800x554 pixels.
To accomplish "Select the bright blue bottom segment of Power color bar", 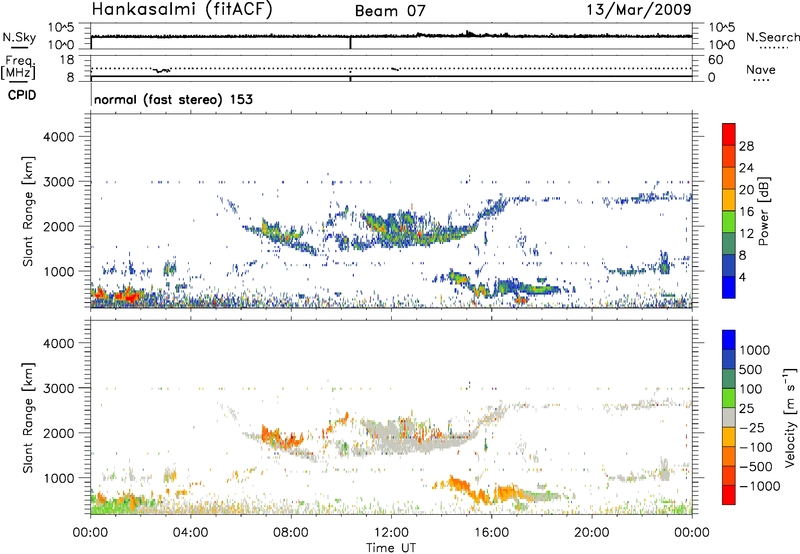I will [729, 287].
